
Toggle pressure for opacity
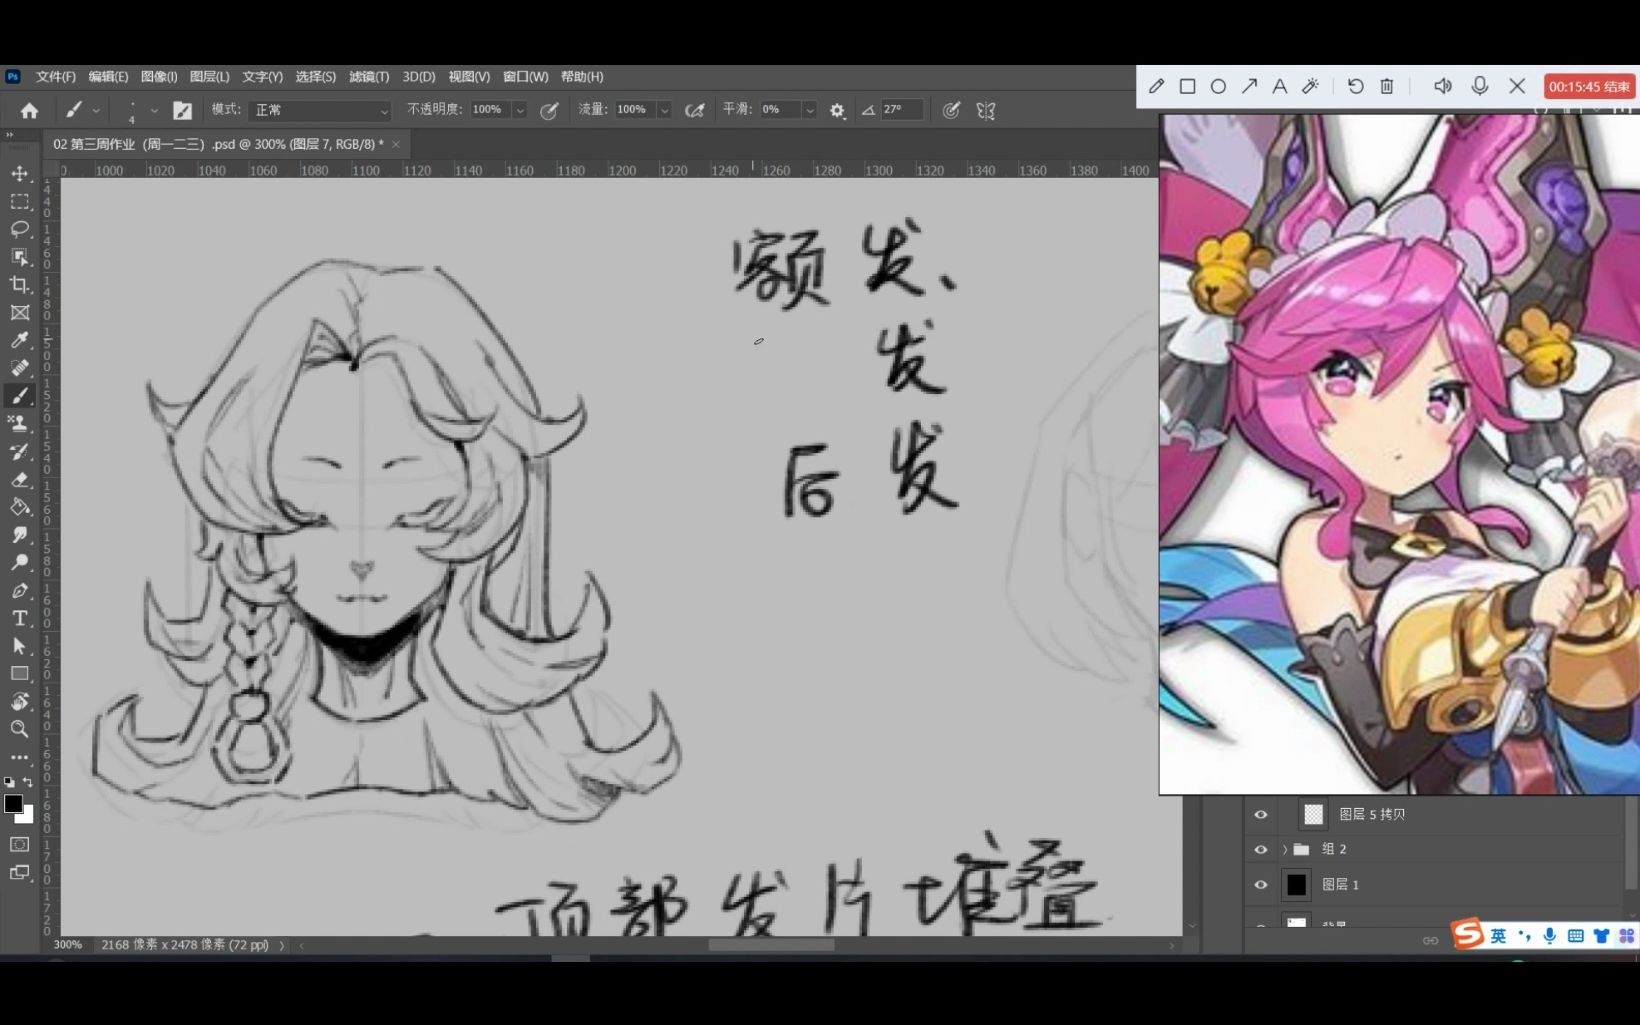549,110
